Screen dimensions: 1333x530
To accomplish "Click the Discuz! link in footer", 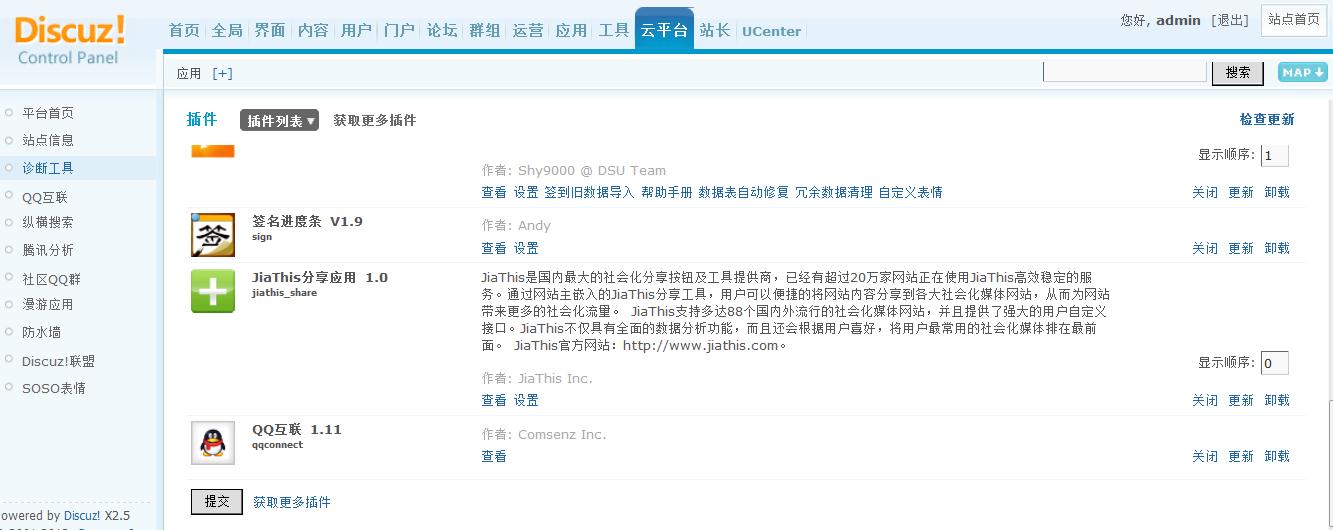I will (81, 516).
